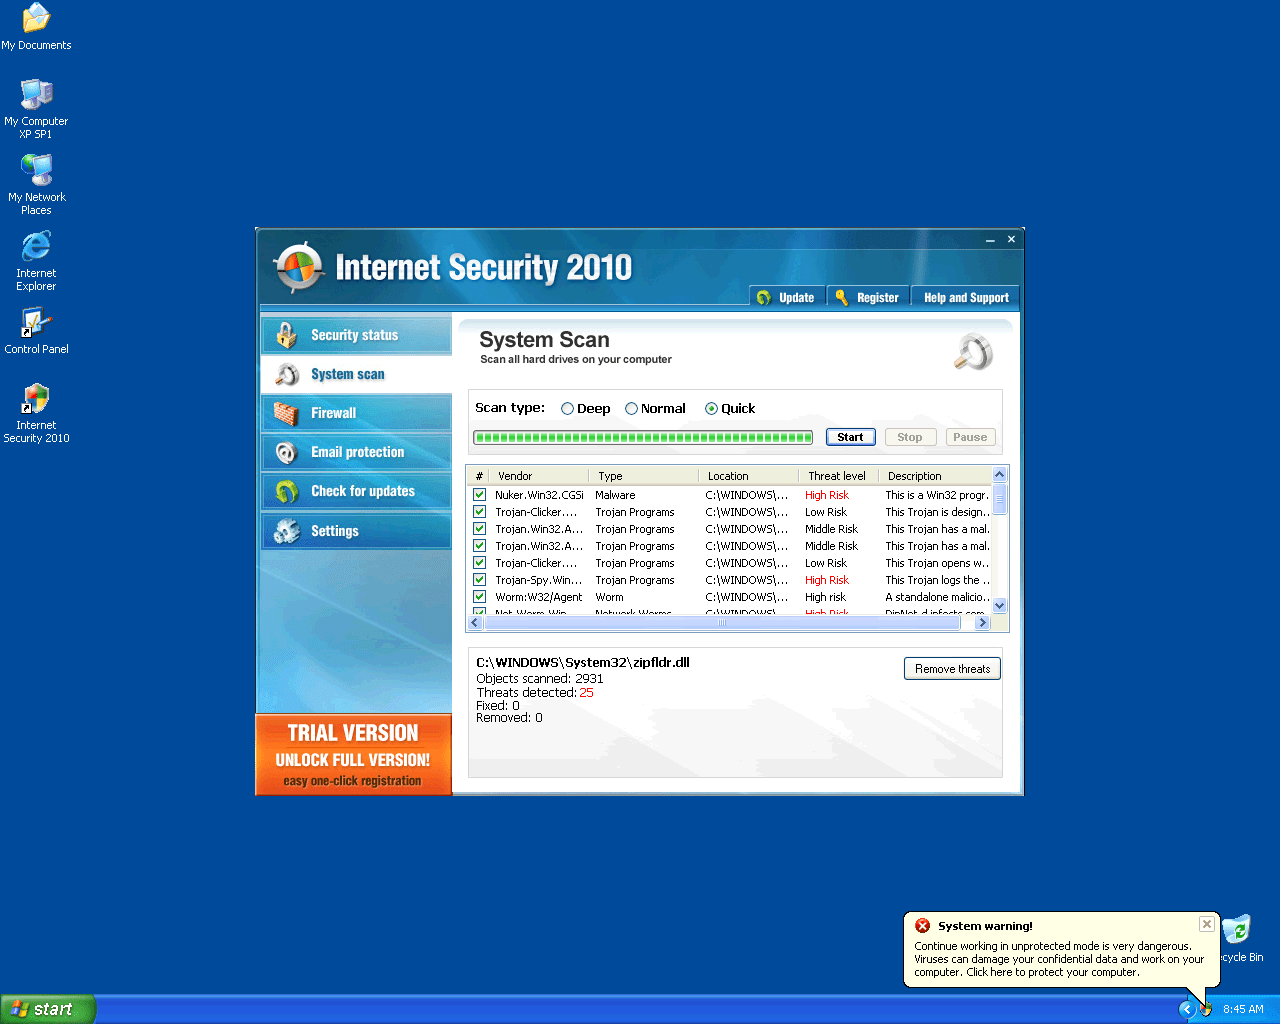Viewport: 1280px width, 1024px height.
Task: Click the Remove threats button
Action: tap(952, 668)
